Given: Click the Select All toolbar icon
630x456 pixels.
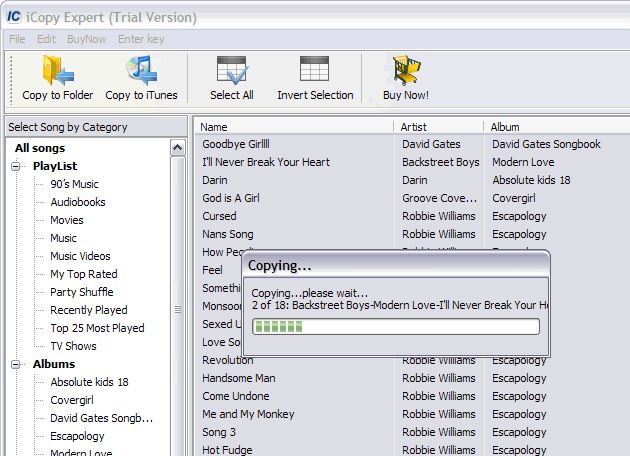Looking at the screenshot, I should click(232, 71).
